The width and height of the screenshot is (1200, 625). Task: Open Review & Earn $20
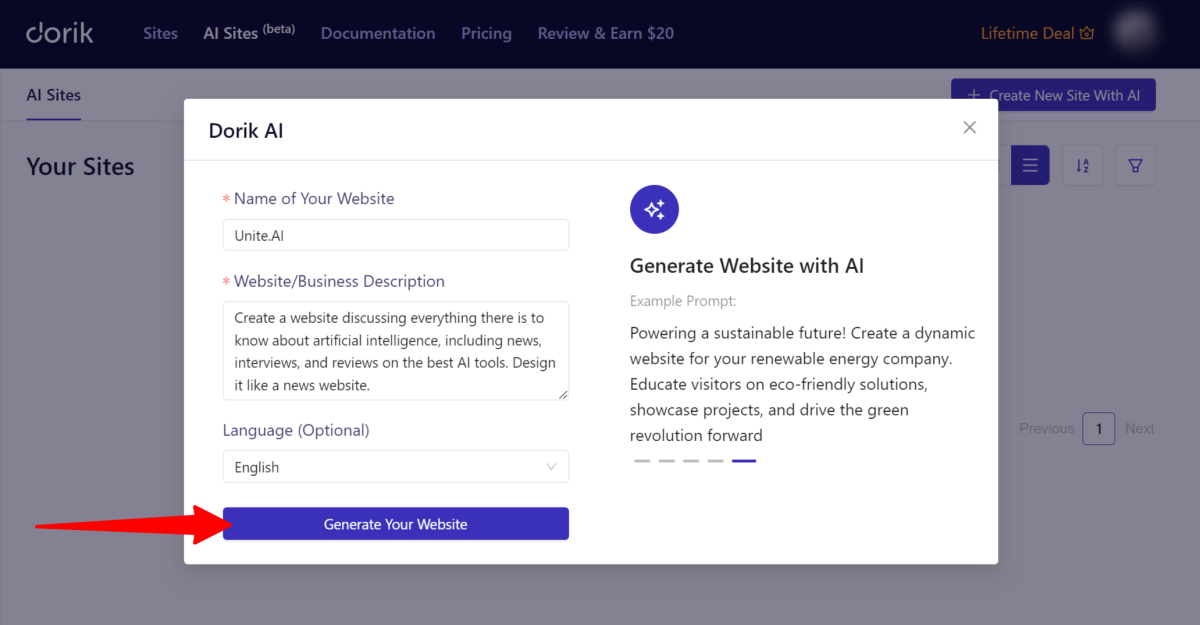point(606,33)
